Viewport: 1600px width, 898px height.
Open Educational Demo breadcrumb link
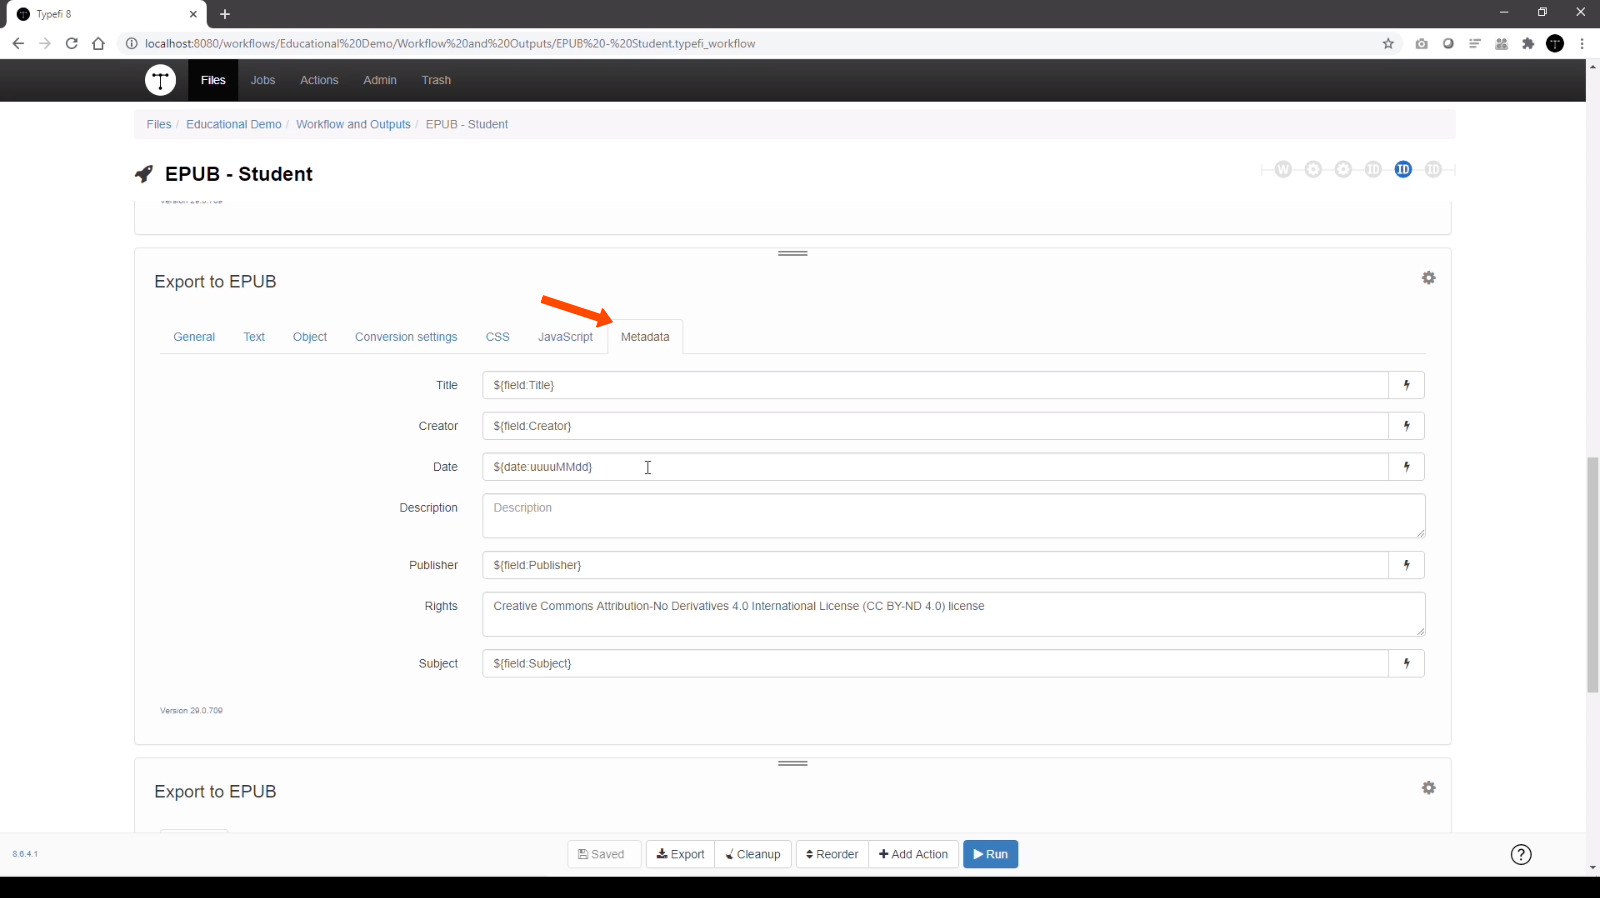click(x=234, y=124)
